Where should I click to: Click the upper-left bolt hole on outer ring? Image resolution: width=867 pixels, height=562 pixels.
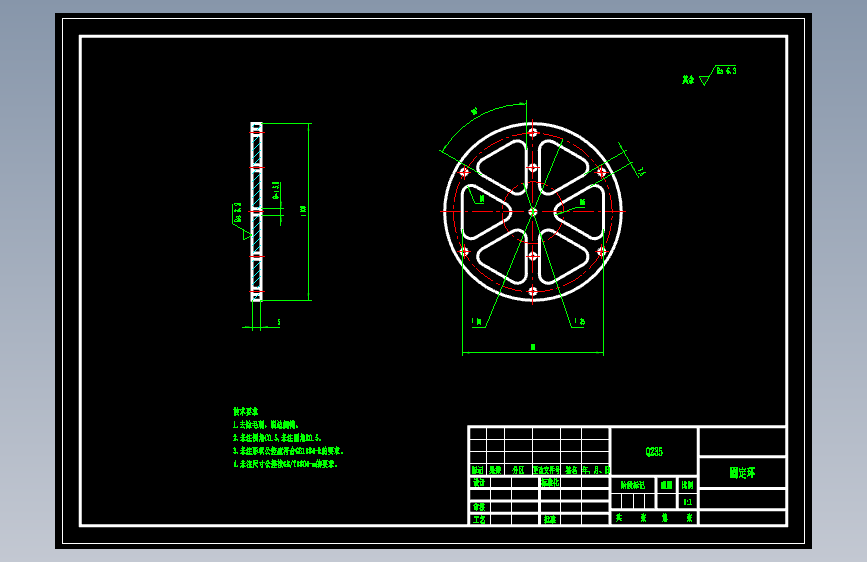(x=464, y=173)
